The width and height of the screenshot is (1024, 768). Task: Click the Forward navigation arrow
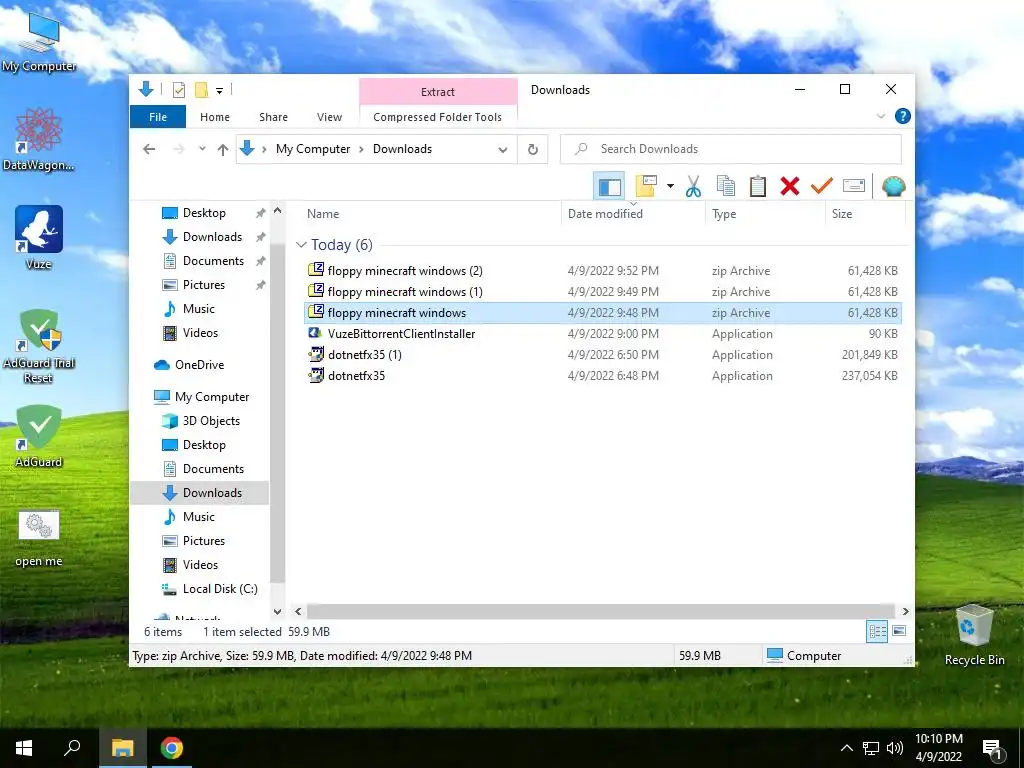(178, 150)
